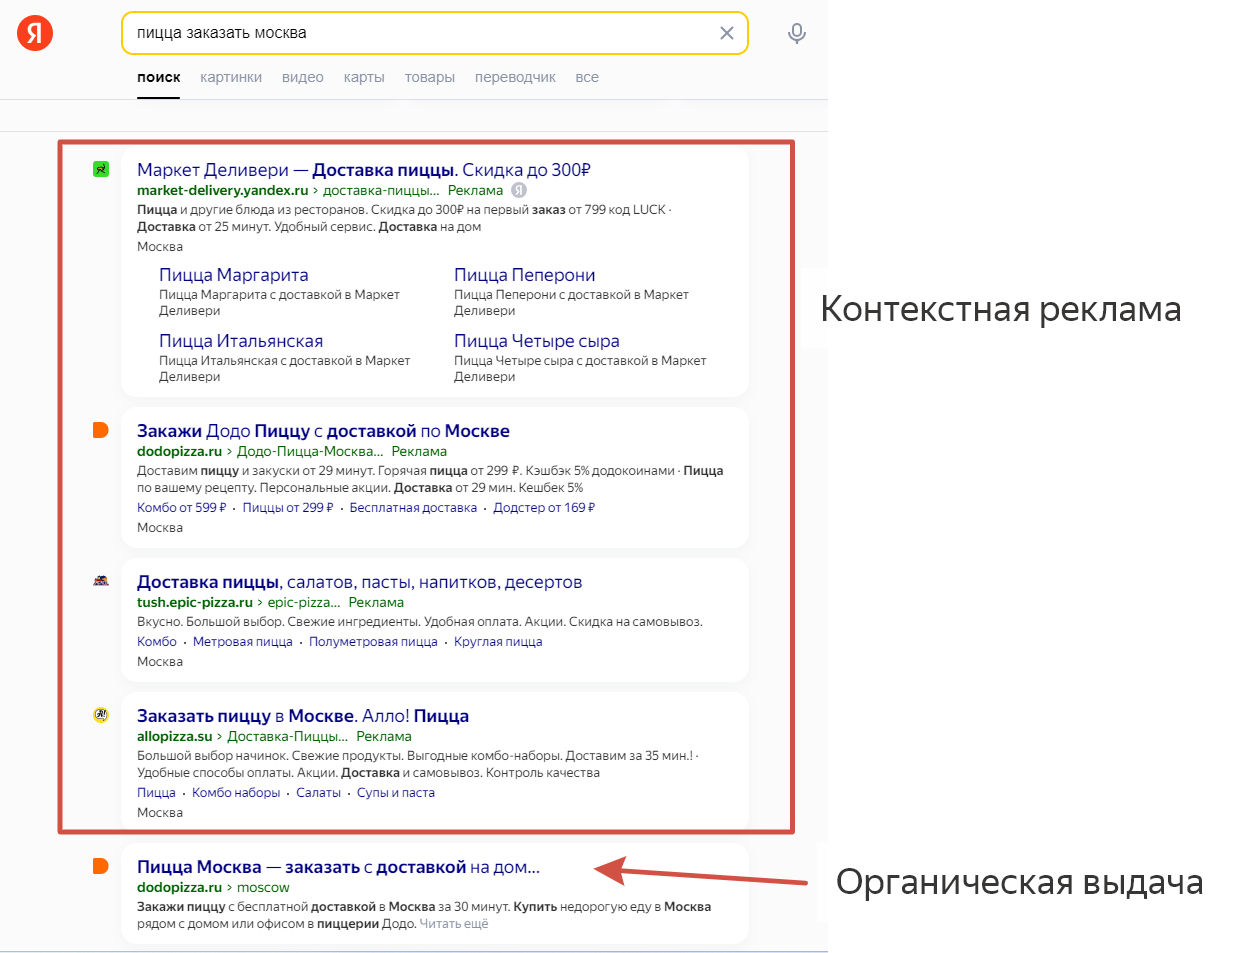
Task: Open the ad disclosure Я badge near Реклама
Action: (518, 190)
